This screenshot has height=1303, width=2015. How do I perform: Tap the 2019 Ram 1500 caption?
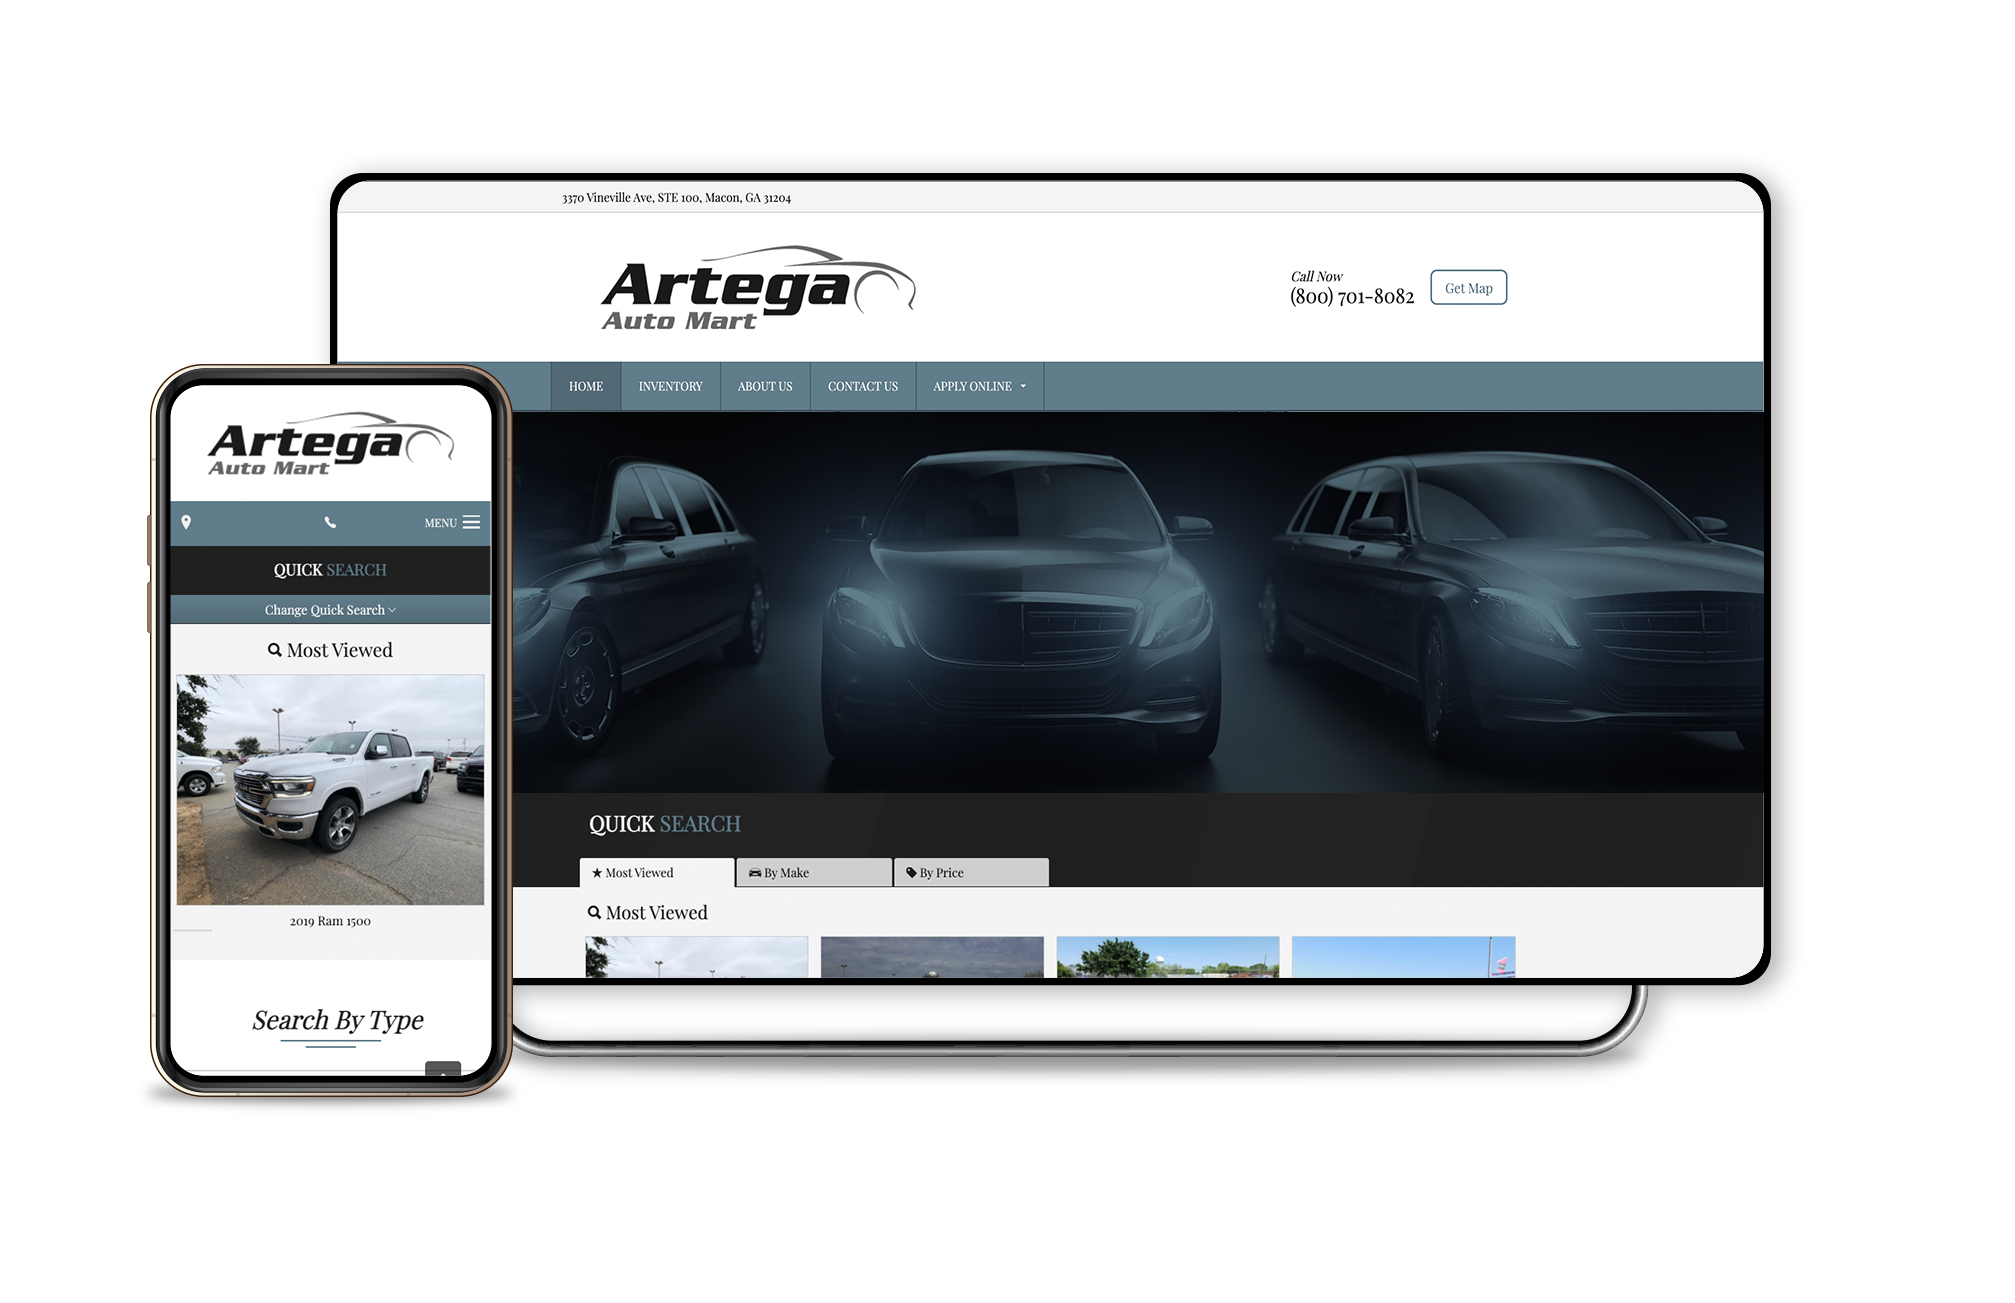[330, 921]
